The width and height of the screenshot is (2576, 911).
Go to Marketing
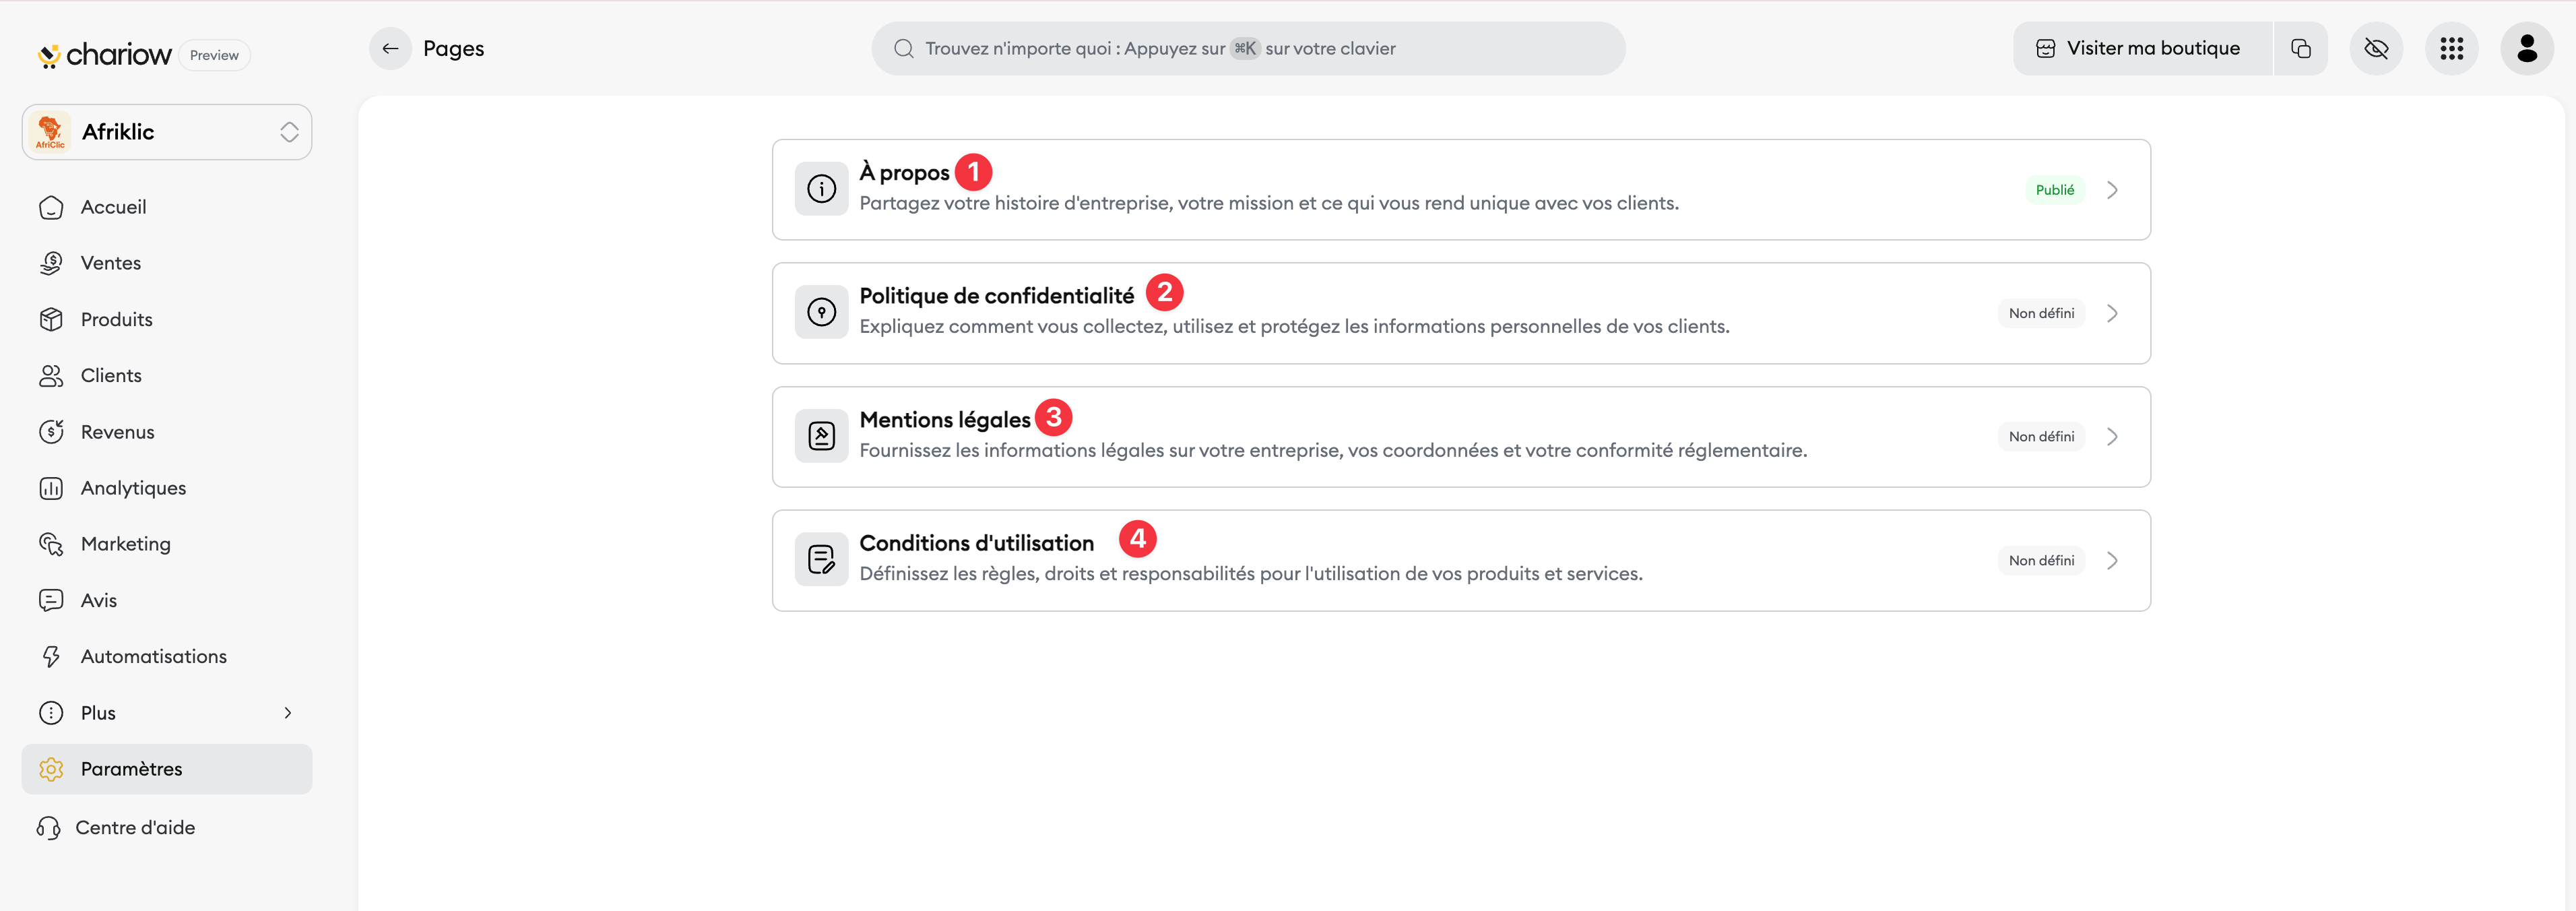tap(167, 544)
